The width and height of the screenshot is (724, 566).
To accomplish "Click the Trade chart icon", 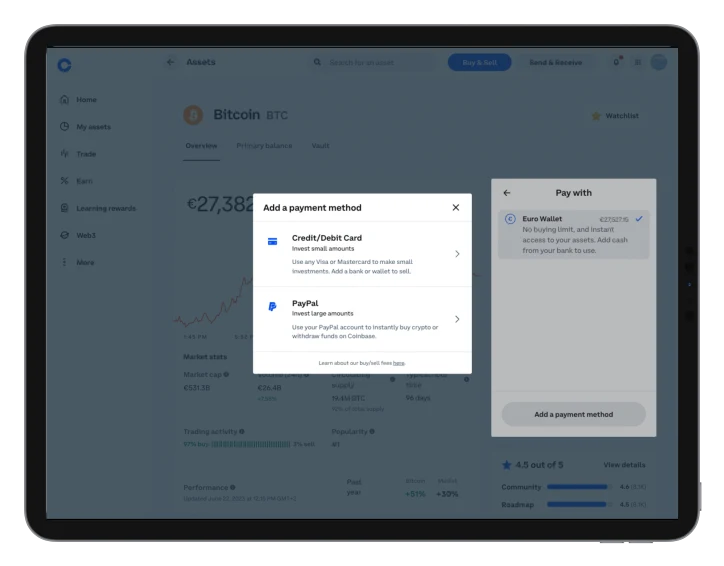I will click(64, 153).
